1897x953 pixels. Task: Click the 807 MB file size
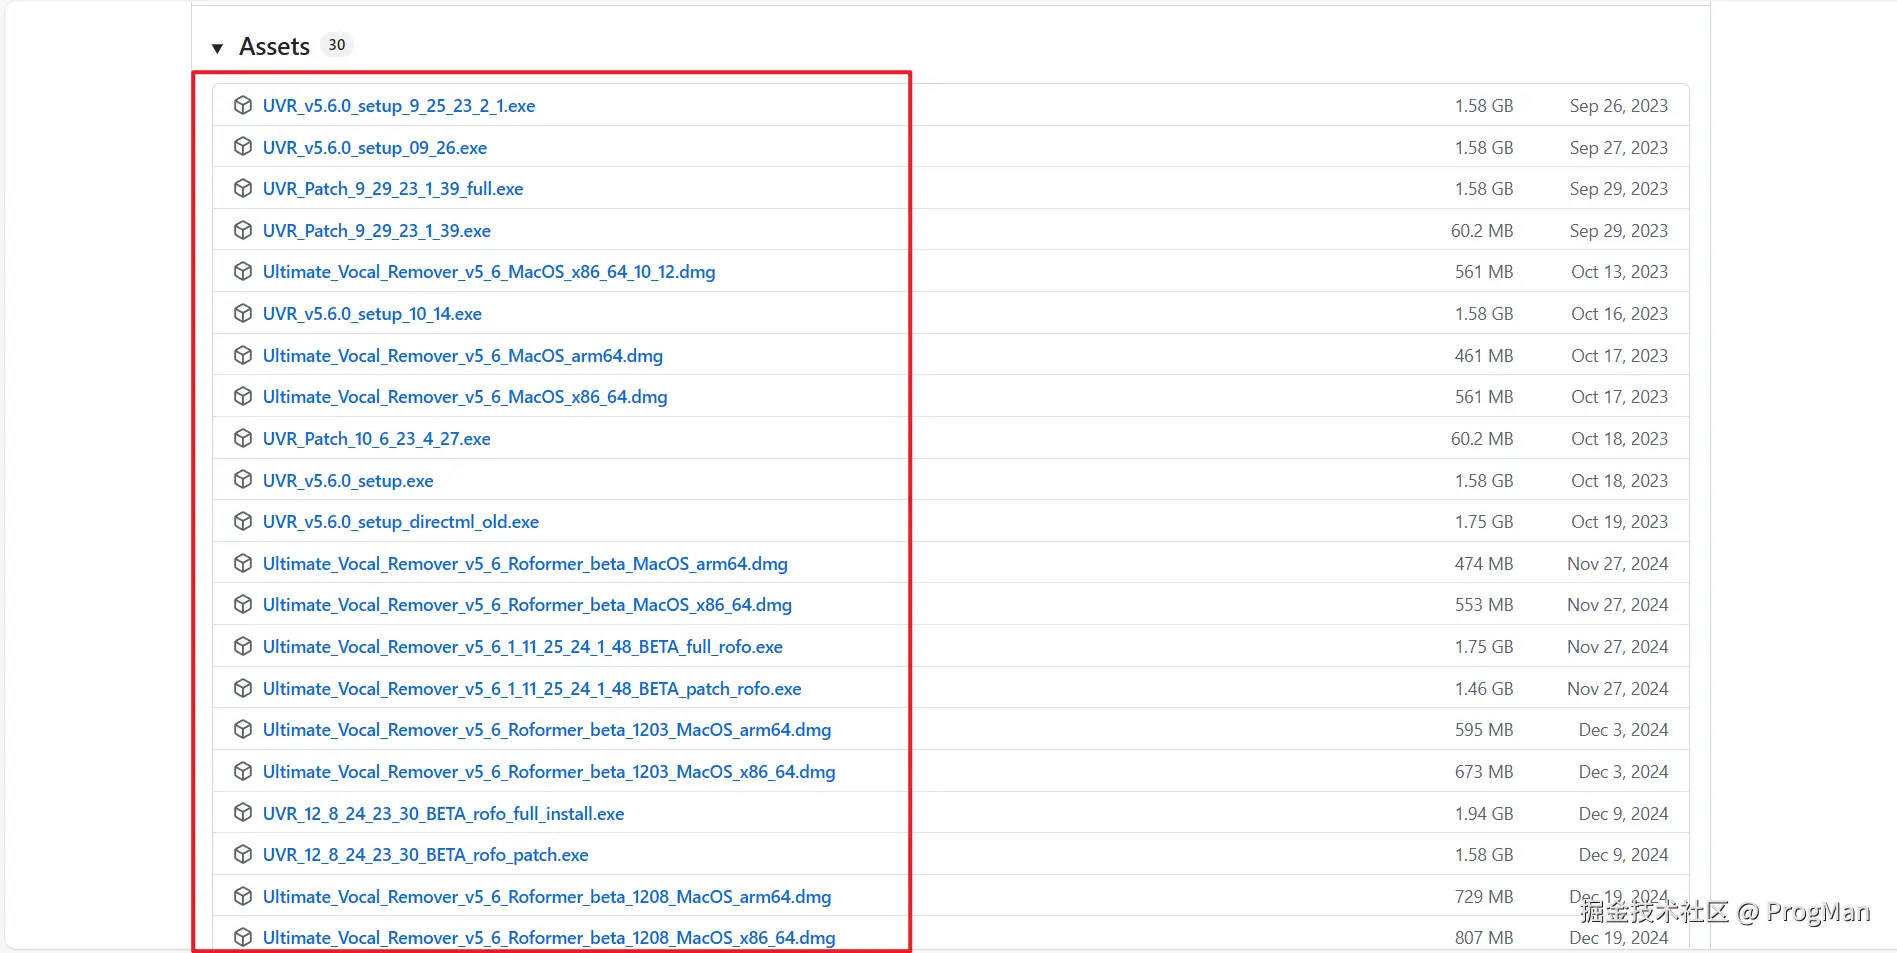tap(1484, 938)
